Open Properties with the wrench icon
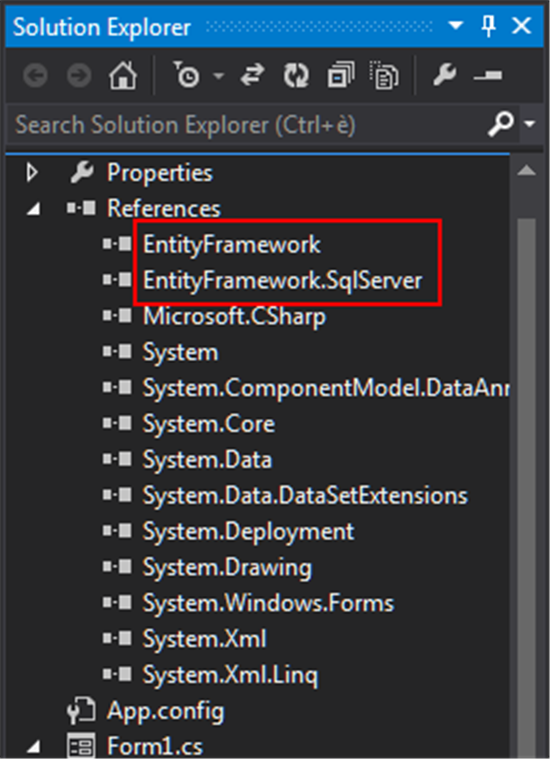 [x=444, y=76]
